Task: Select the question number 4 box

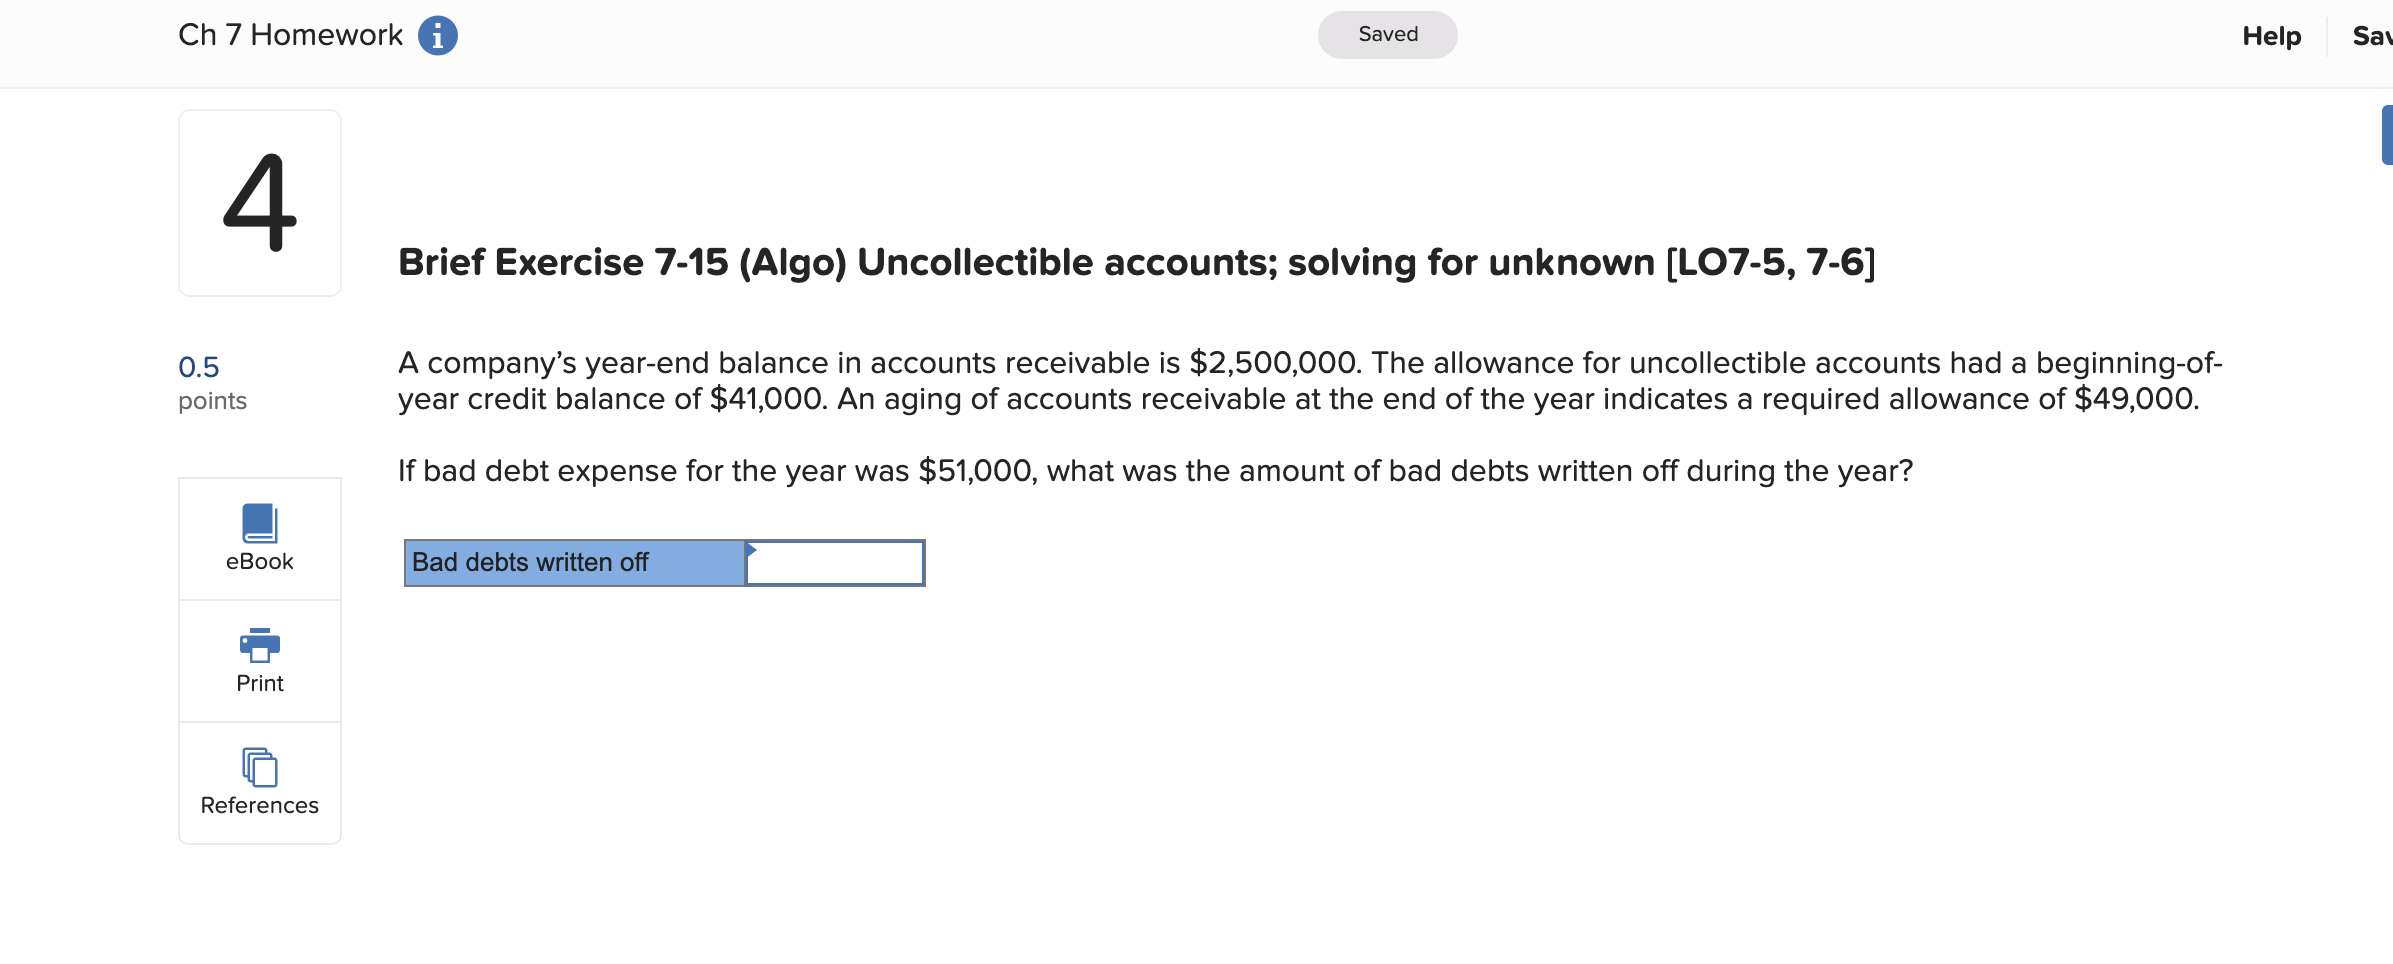Action: coord(260,203)
